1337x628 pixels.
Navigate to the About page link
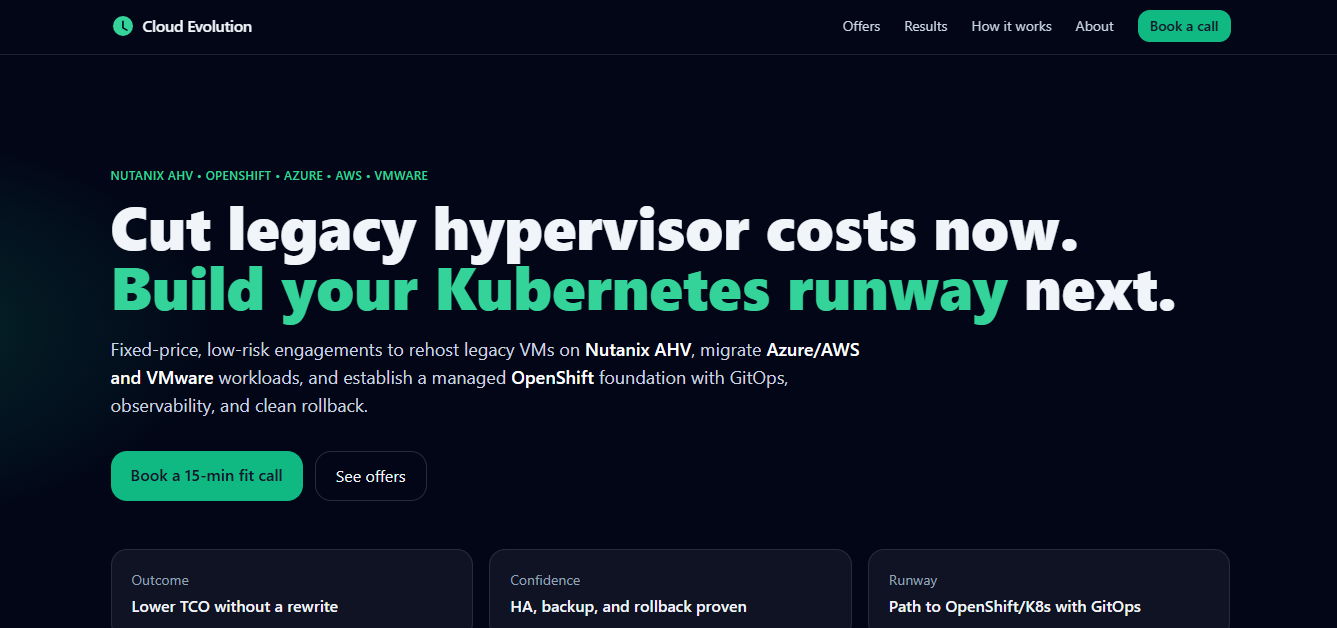[1094, 27]
